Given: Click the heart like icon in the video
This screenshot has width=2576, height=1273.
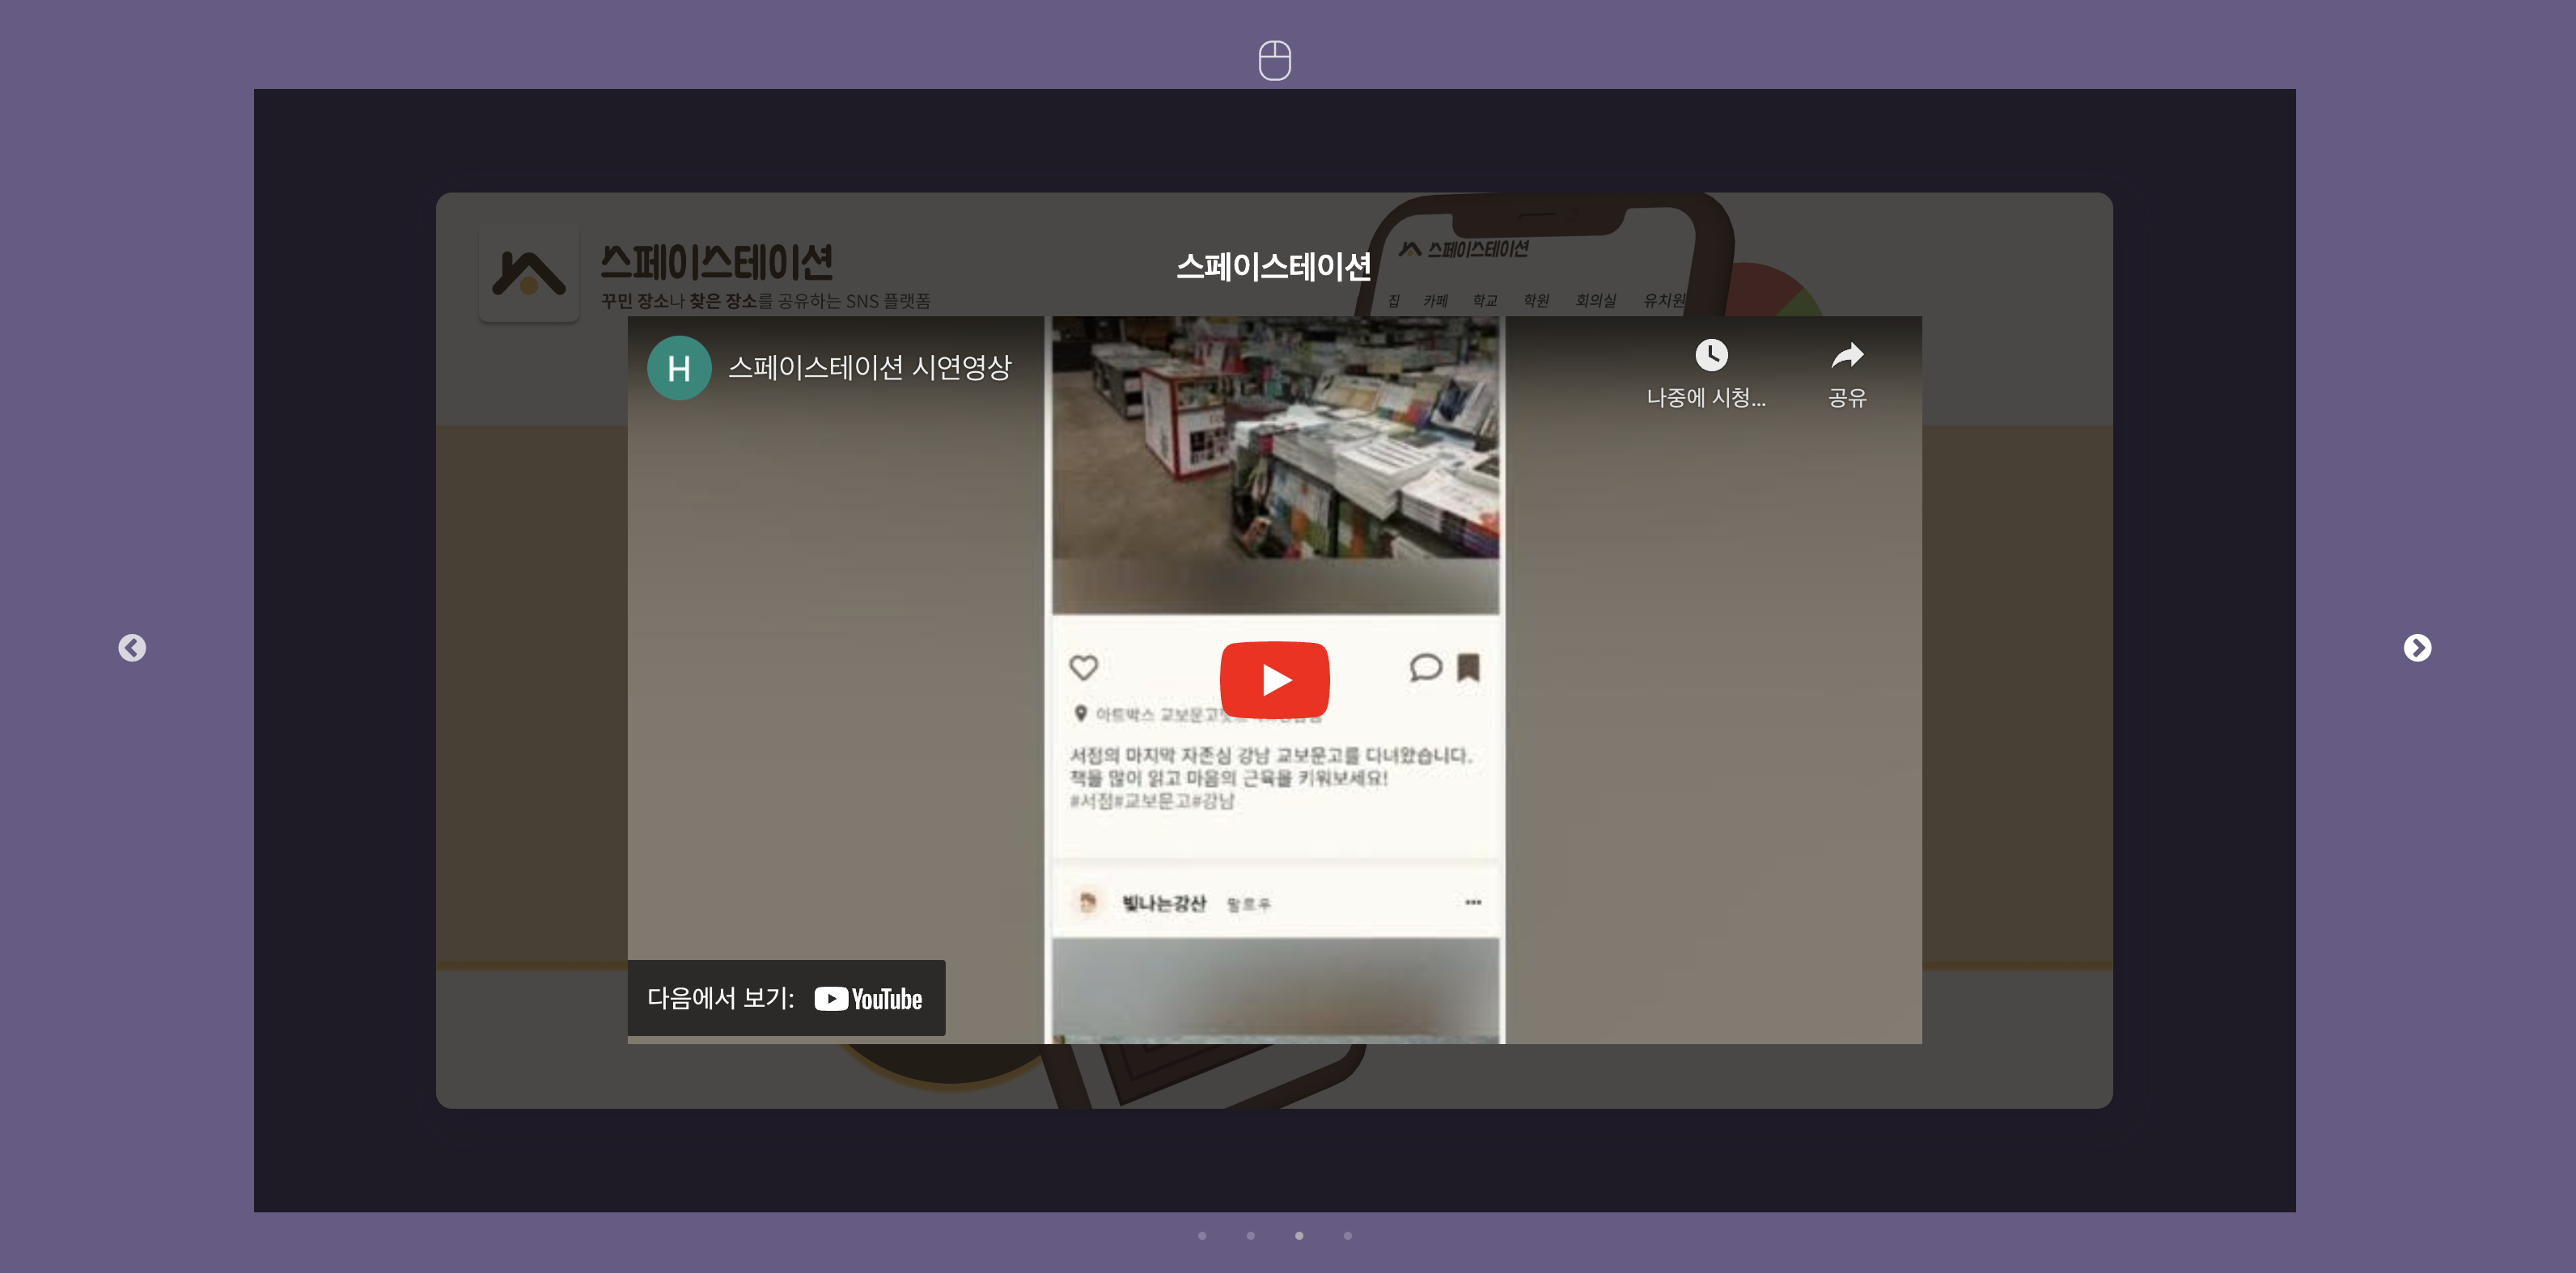Looking at the screenshot, I should (1083, 667).
